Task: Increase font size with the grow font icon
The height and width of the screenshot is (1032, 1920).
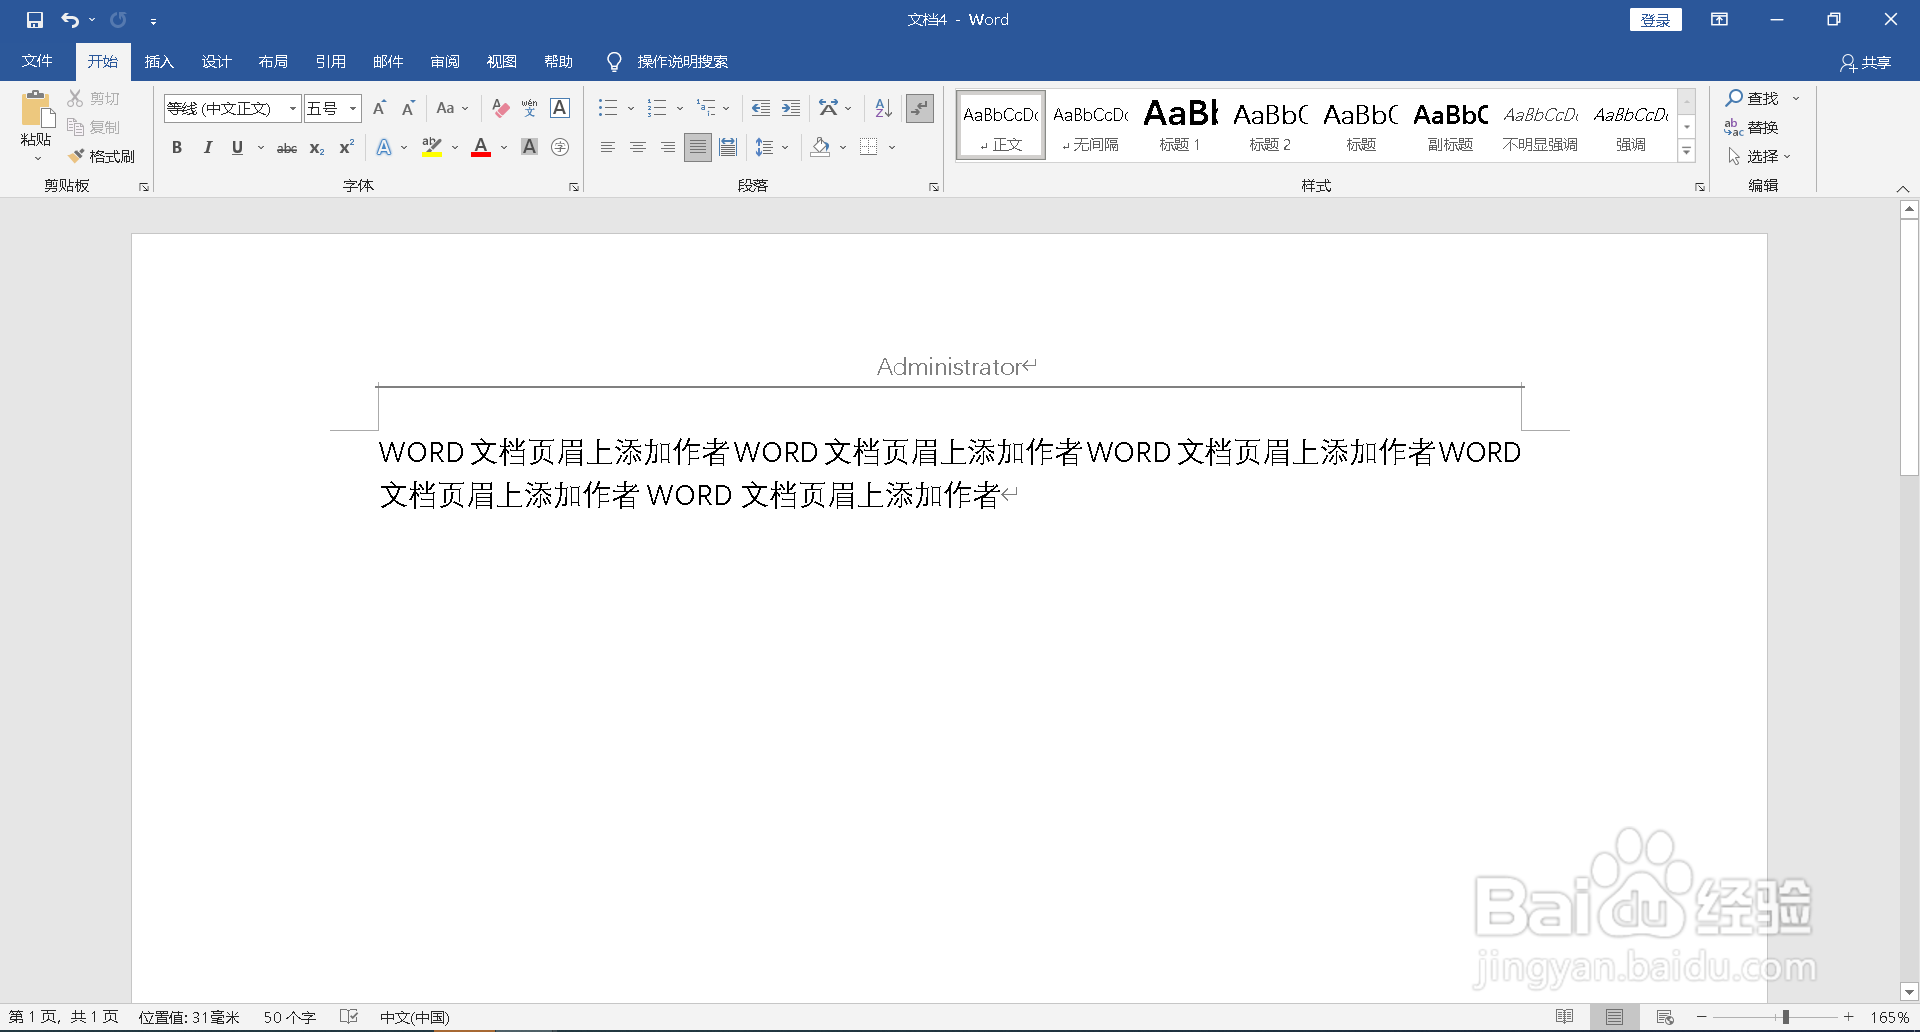Action: (379, 108)
